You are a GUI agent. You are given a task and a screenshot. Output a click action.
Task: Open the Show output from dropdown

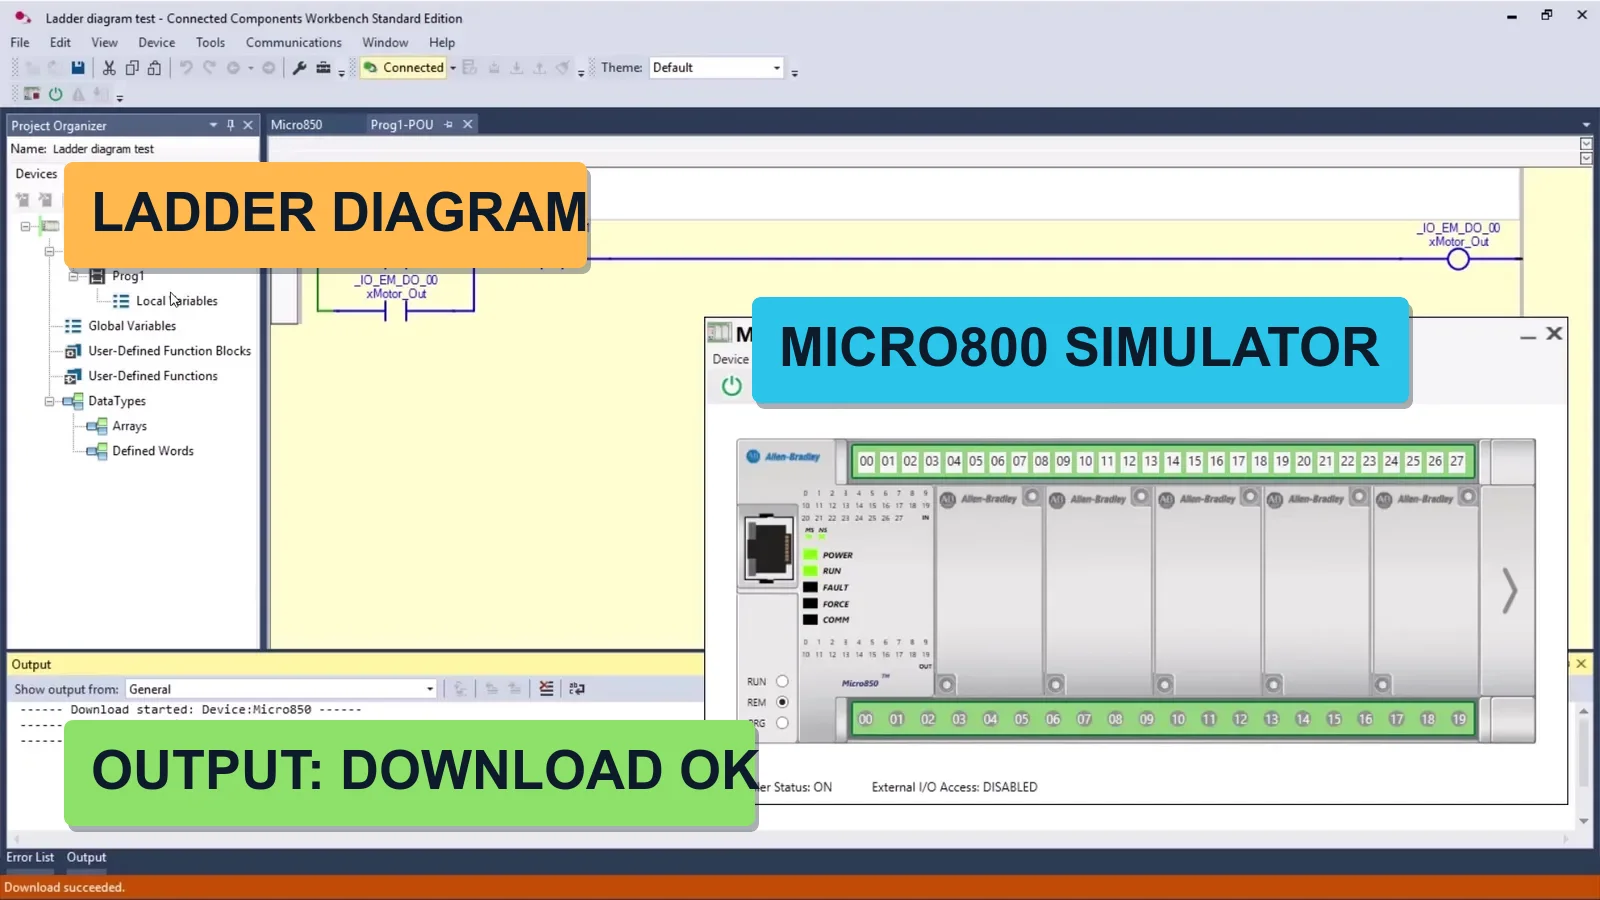281,689
